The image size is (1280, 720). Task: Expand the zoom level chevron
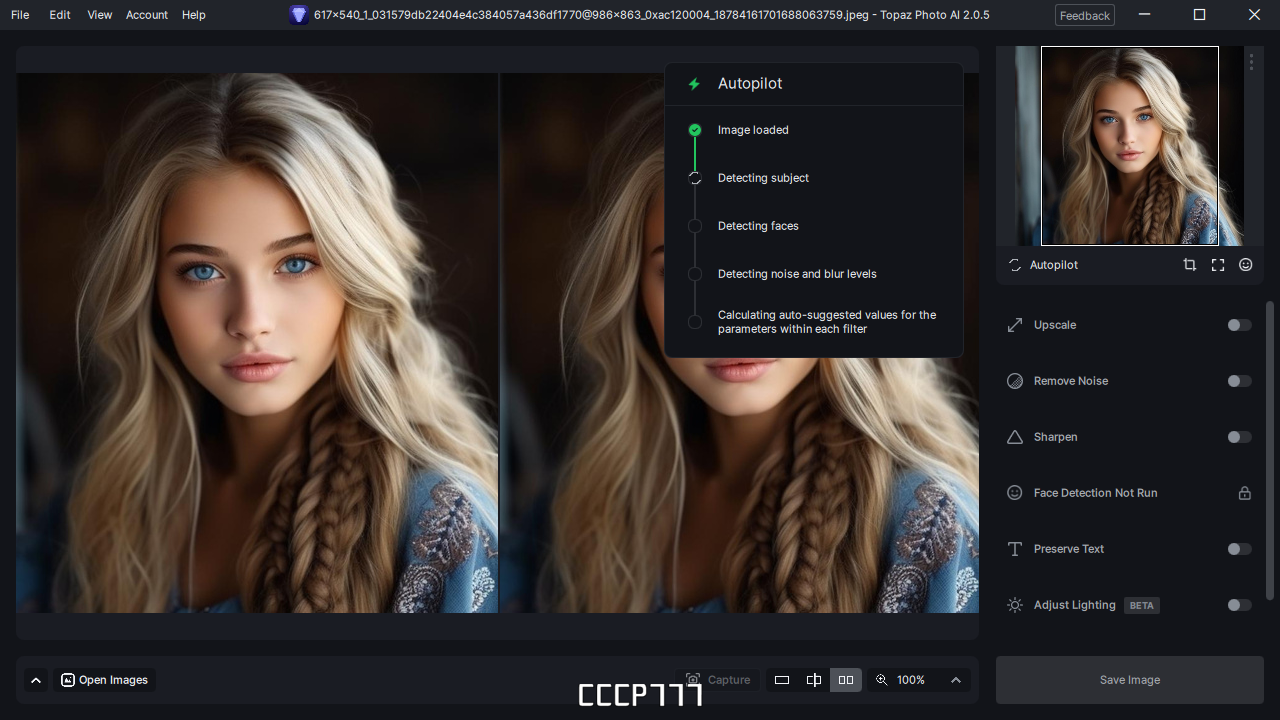pos(956,680)
